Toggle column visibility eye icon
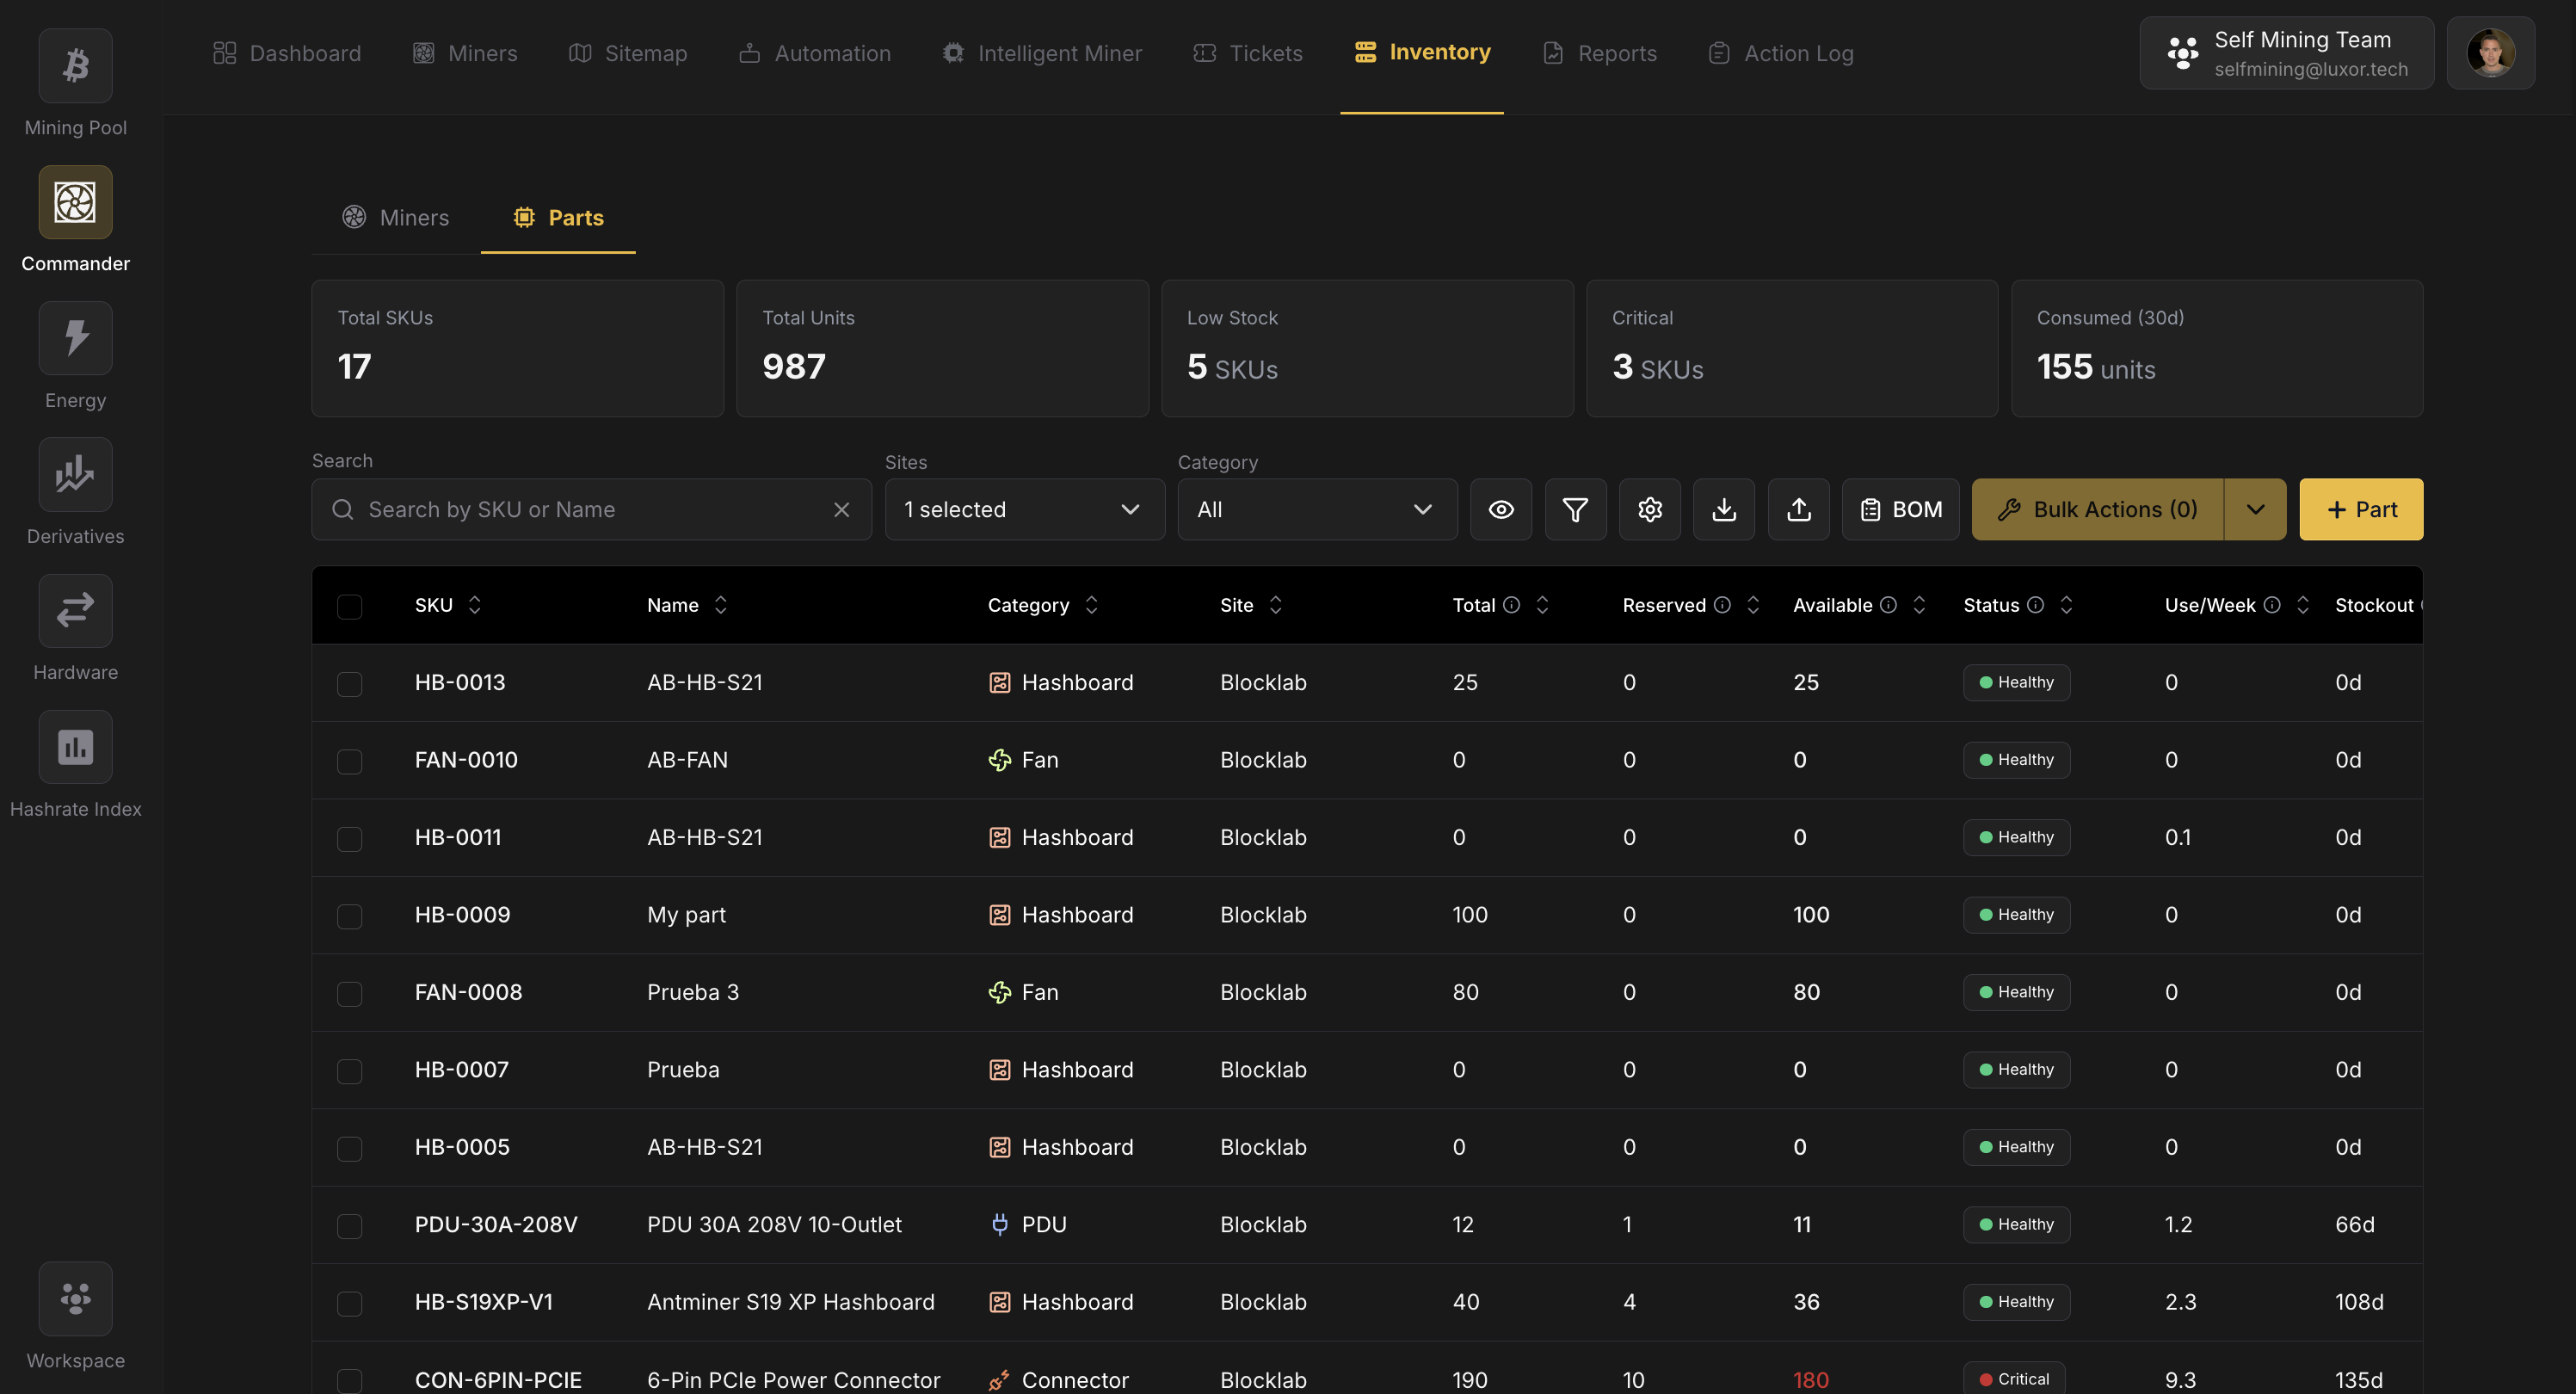The height and width of the screenshot is (1394, 2576). (1501, 509)
